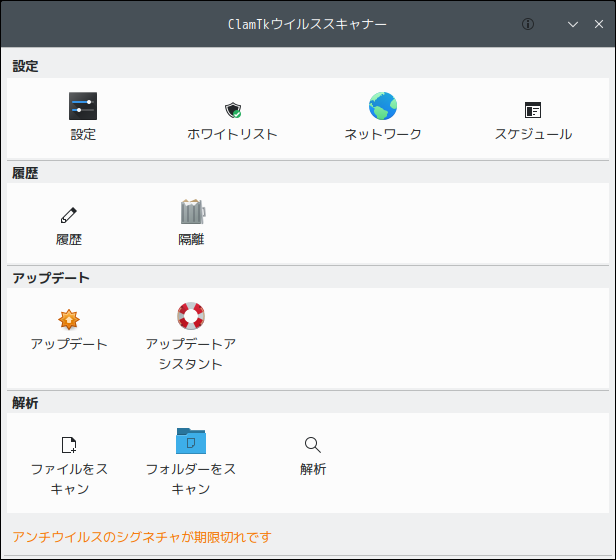Click the chevron-down button in title bar
The width and height of the screenshot is (616, 560).
click(573, 24)
